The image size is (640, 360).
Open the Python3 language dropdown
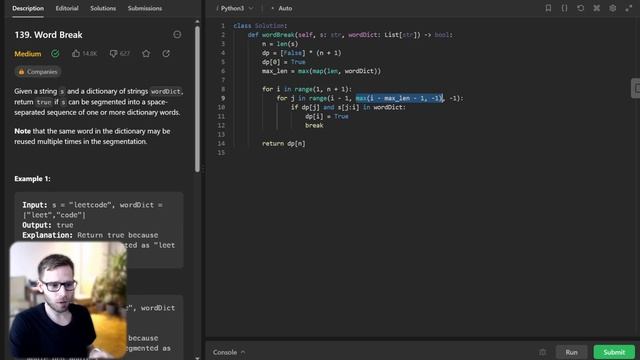(235, 8)
